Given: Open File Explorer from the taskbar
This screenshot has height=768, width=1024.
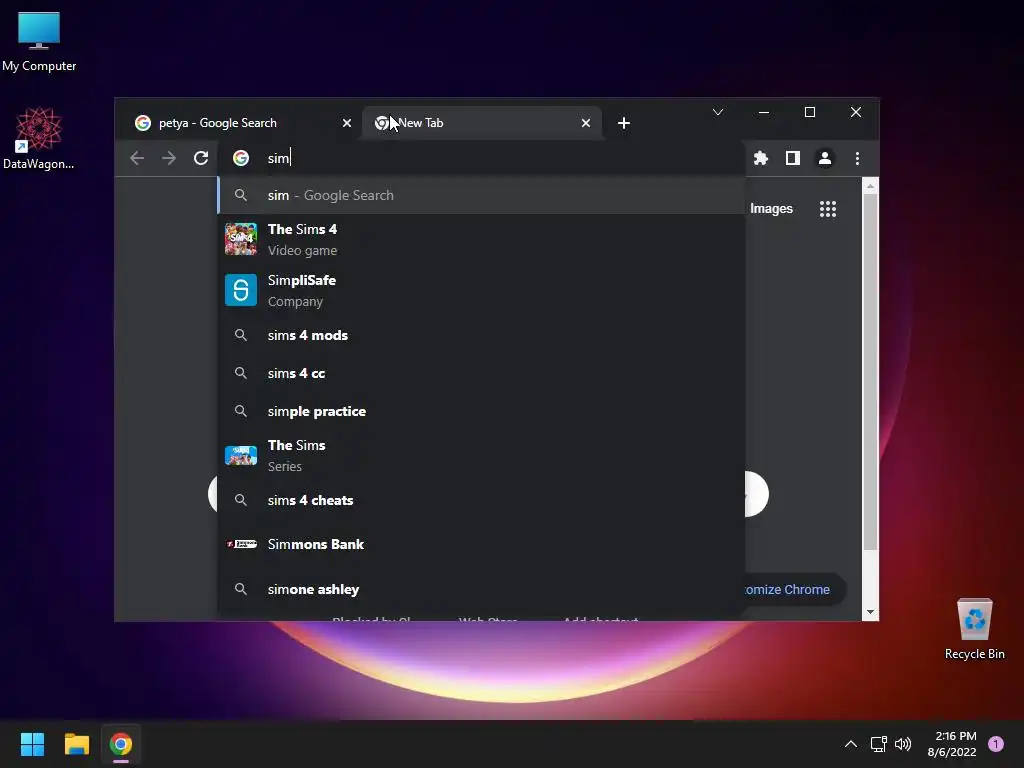Looking at the screenshot, I should 76,744.
